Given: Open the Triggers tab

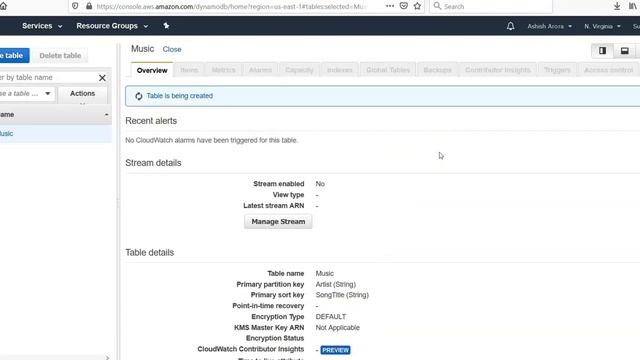Looking at the screenshot, I should coord(557,70).
